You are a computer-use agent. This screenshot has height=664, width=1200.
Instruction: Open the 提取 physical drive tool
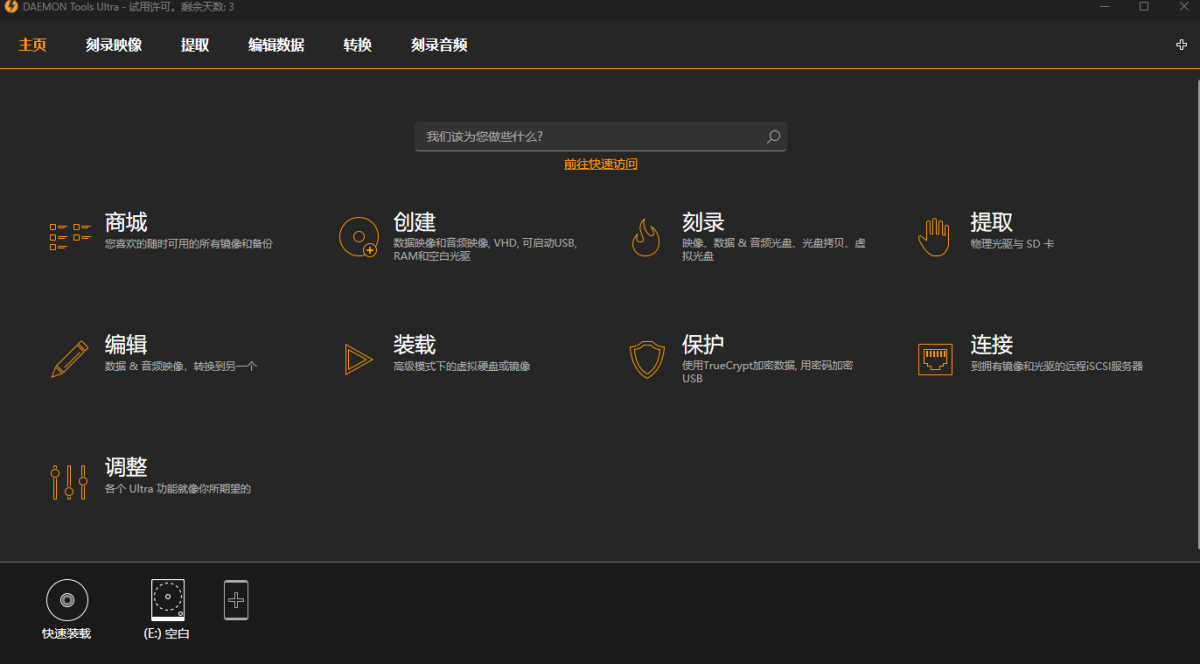tap(990, 222)
